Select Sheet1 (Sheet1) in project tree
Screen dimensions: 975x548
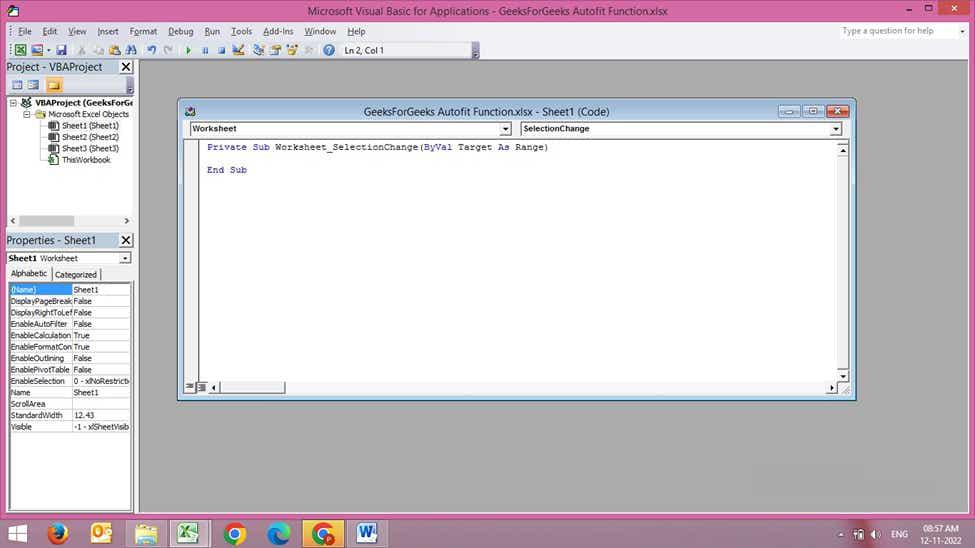pos(90,126)
